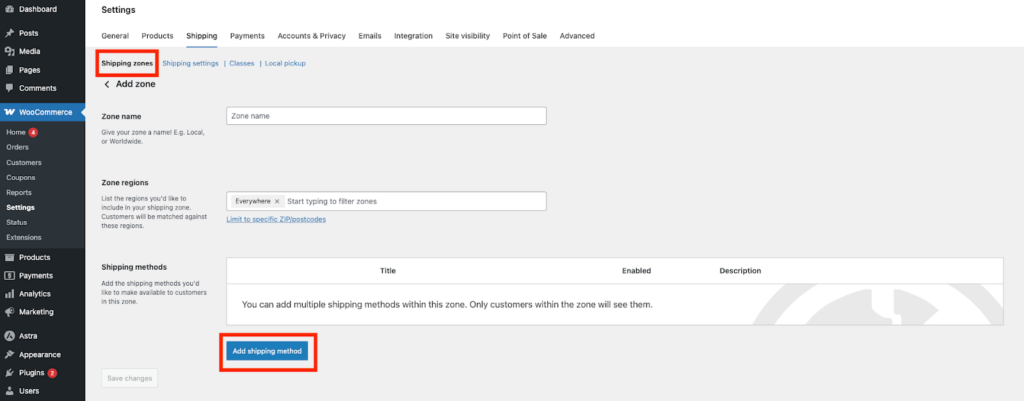The height and width of the screenshot is (401, 1024).
Task: Open WooCommerce Customers submenu item
Action: click(x=24, y=163)
